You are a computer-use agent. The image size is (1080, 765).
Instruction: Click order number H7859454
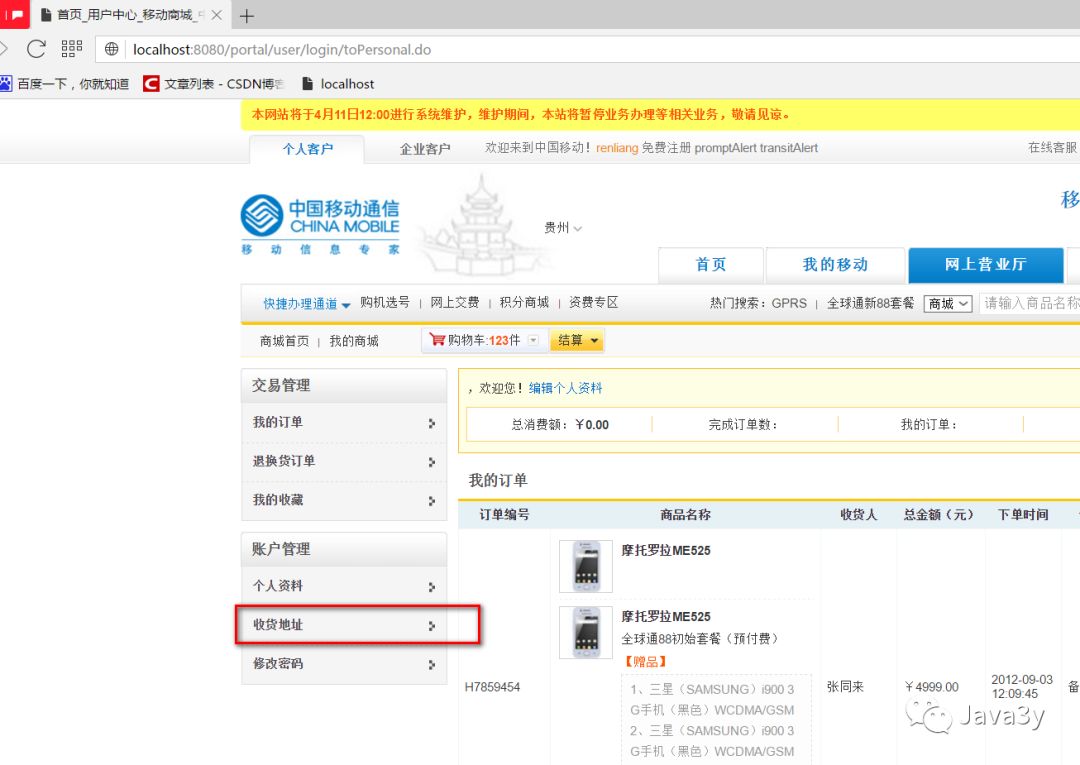[x=492, y=687]
